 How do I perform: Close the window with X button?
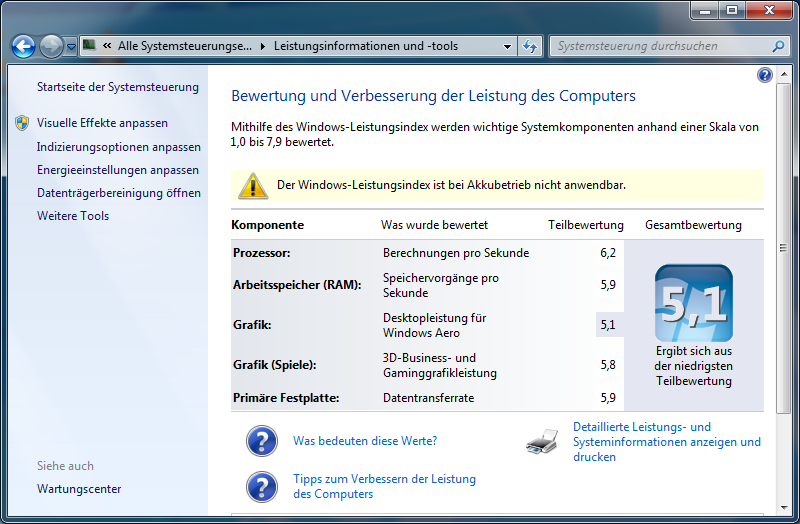[x=769, y=10]
